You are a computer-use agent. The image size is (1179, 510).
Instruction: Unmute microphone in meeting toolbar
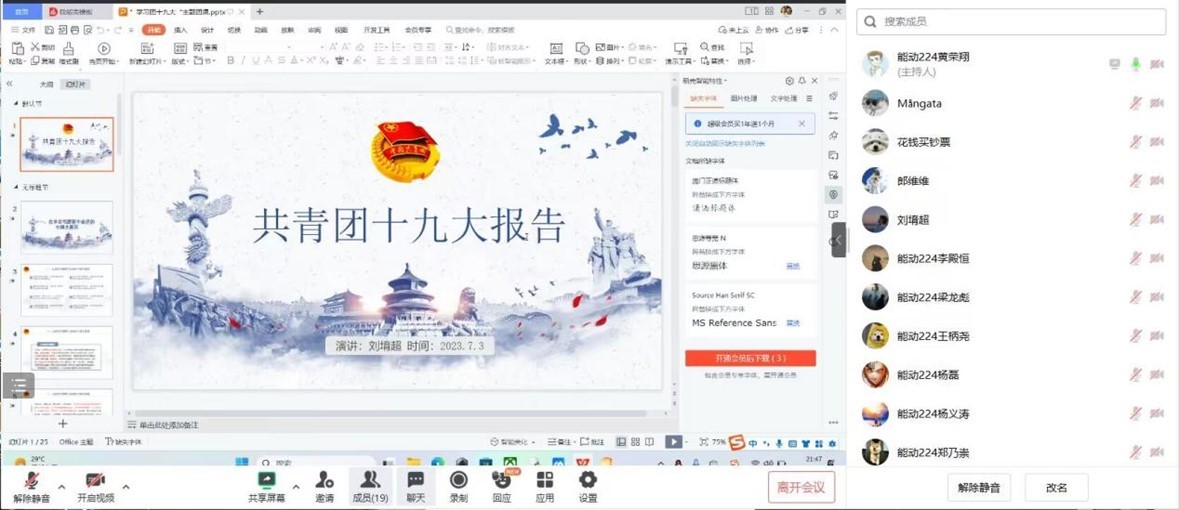tap(31, 482)
